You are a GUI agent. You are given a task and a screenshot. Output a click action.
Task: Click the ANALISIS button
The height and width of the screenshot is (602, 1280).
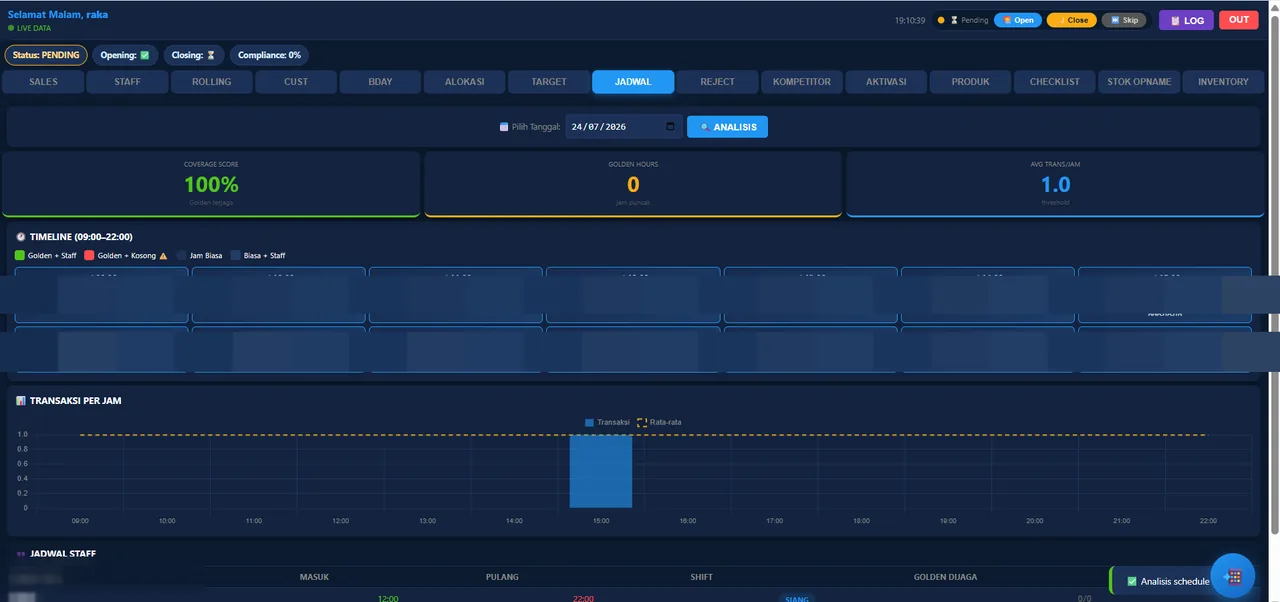point(727,127)
